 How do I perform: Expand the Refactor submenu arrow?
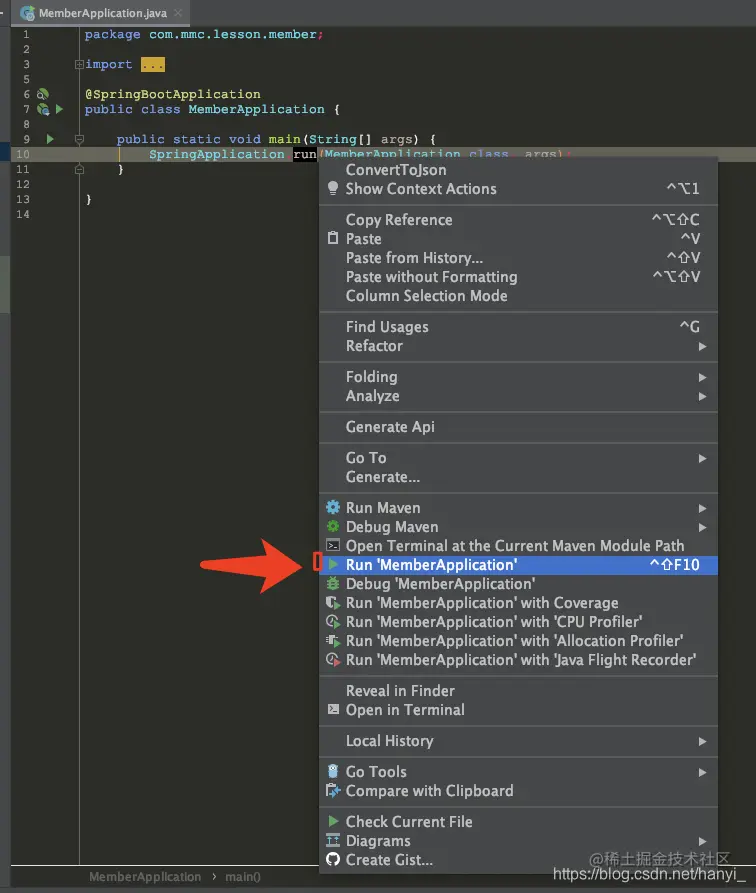[x=702, y=346]
